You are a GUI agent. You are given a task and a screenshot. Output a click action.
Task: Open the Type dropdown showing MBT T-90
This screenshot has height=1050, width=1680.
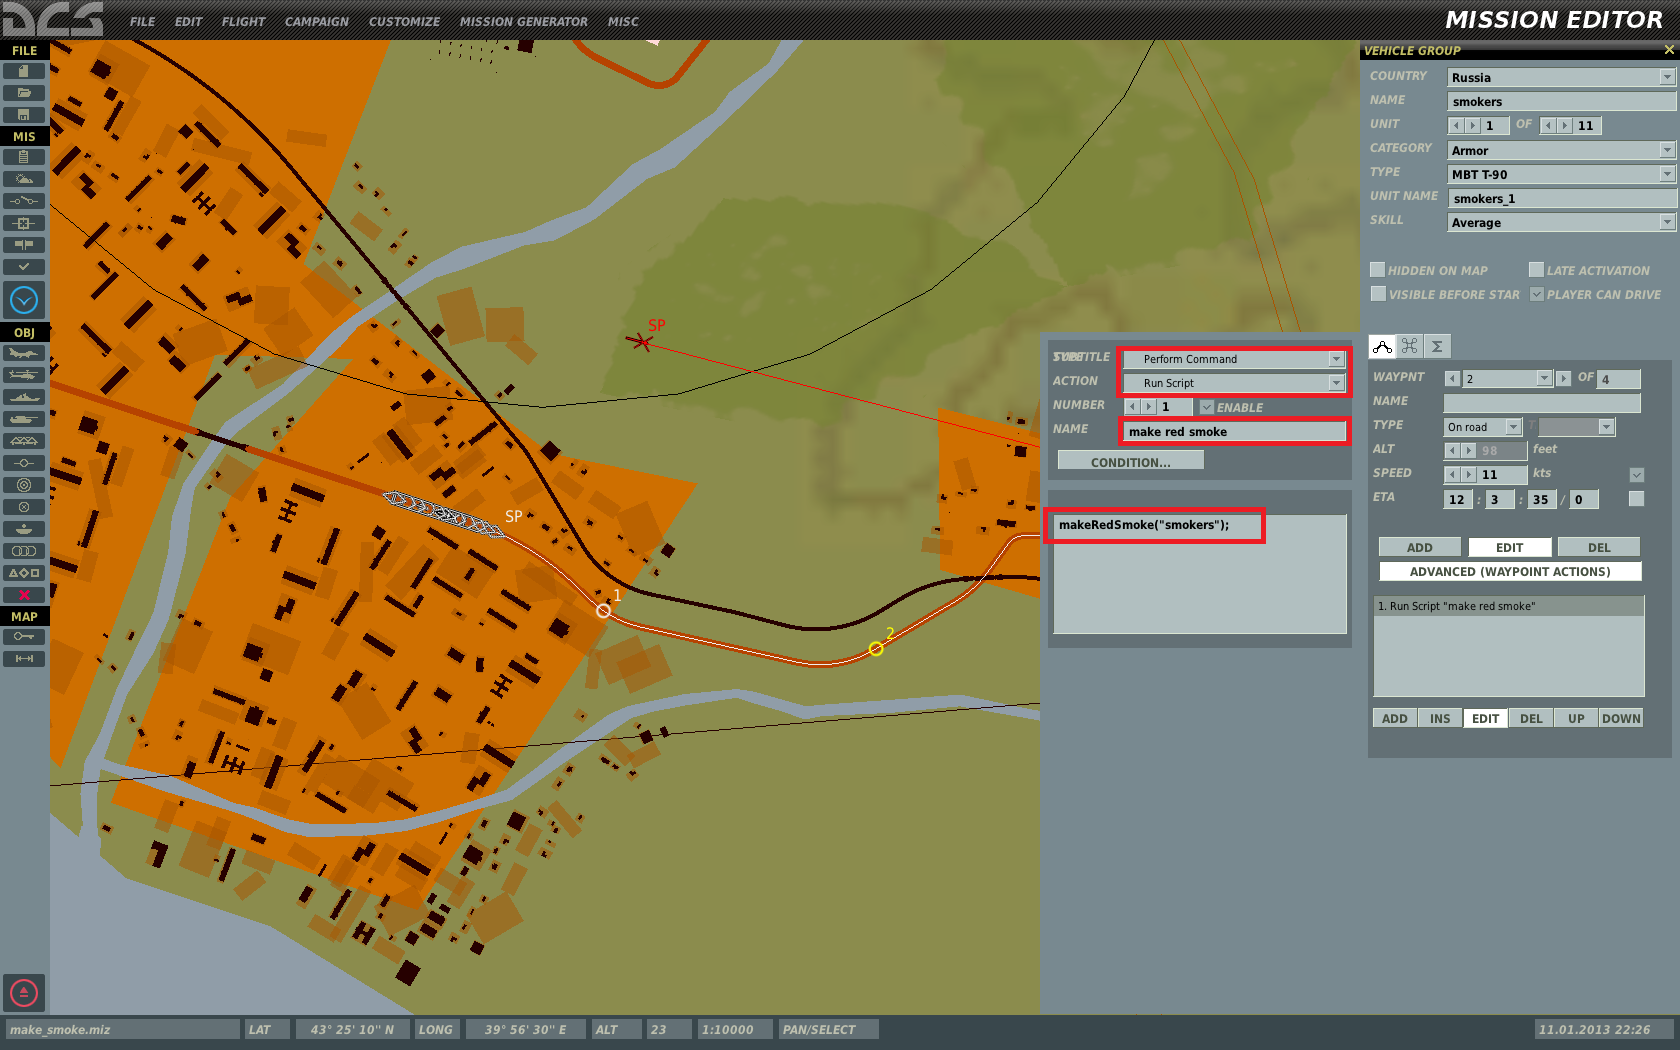point(1561,174)
